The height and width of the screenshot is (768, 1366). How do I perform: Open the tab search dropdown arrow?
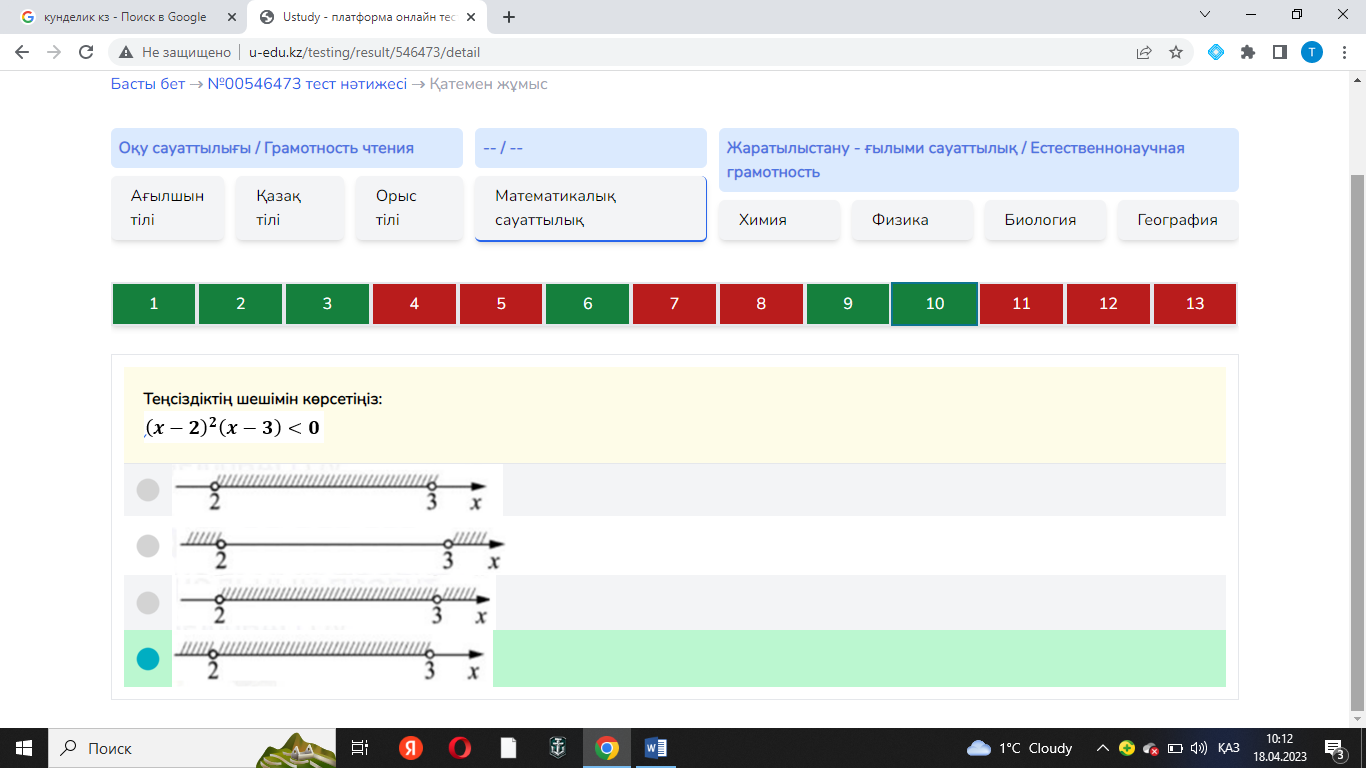coord(1205,15)
